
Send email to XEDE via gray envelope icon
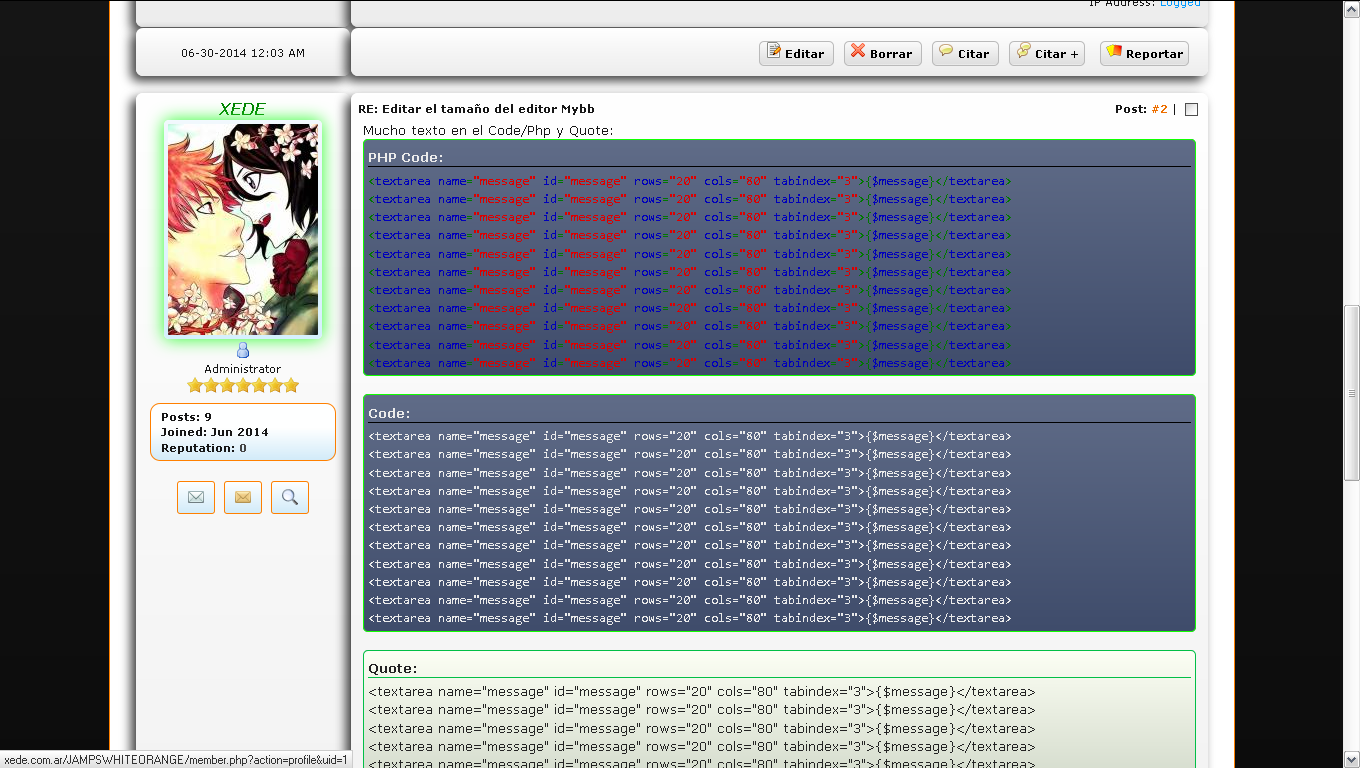196,497
